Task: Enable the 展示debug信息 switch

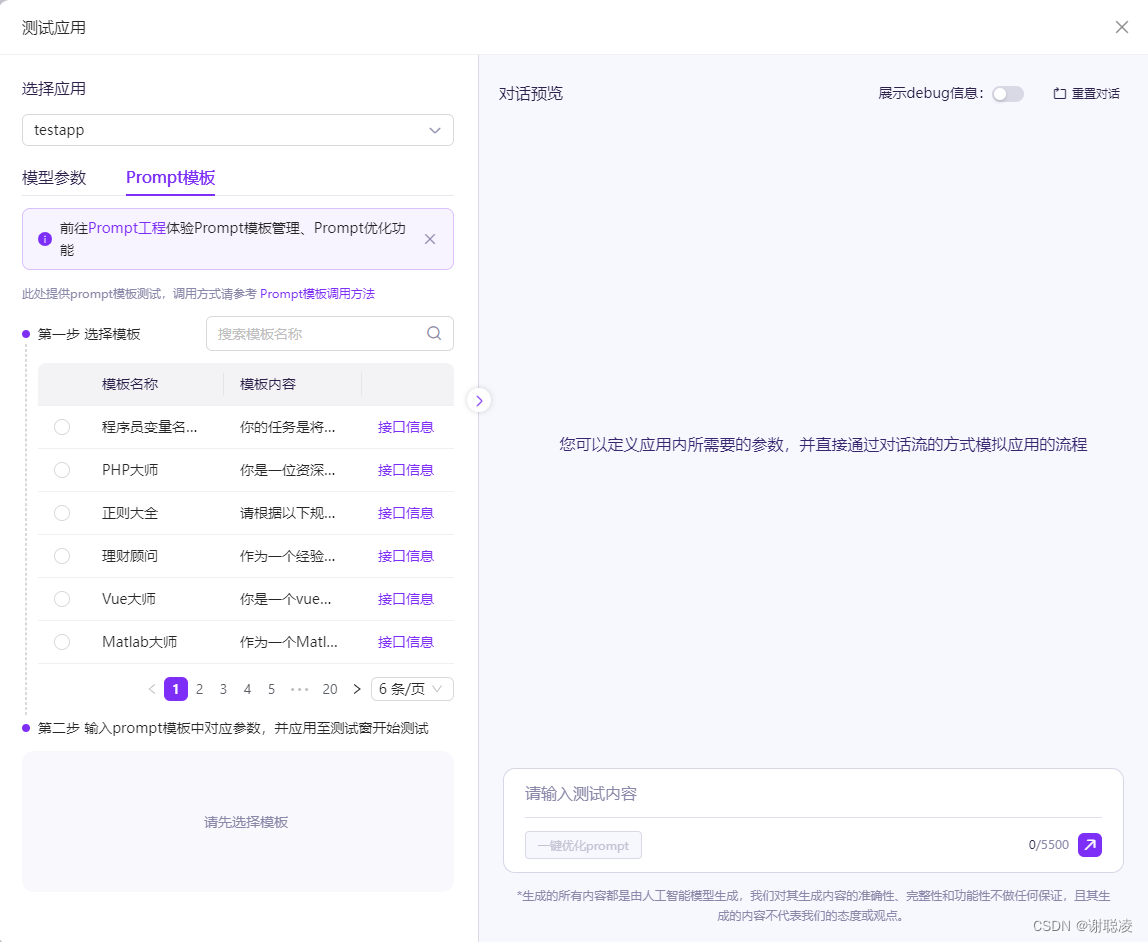Action: tap(1007, 93)
